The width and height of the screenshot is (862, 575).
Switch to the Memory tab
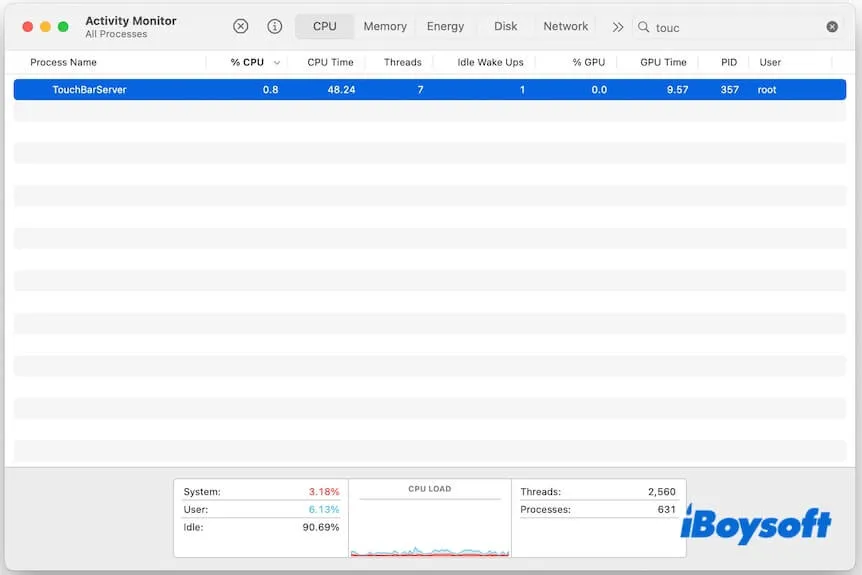coord(384,27)
